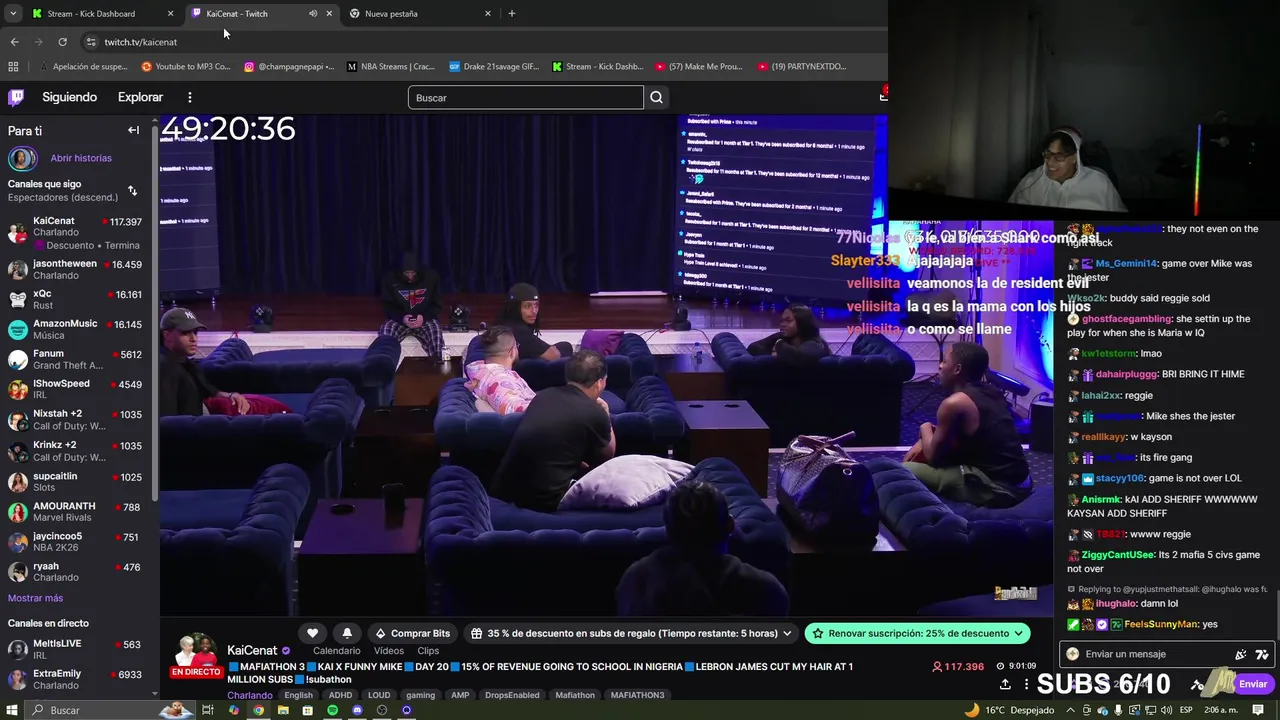Expand the gift subs discount chevron

pyautogui.click(x=787, y=634)
